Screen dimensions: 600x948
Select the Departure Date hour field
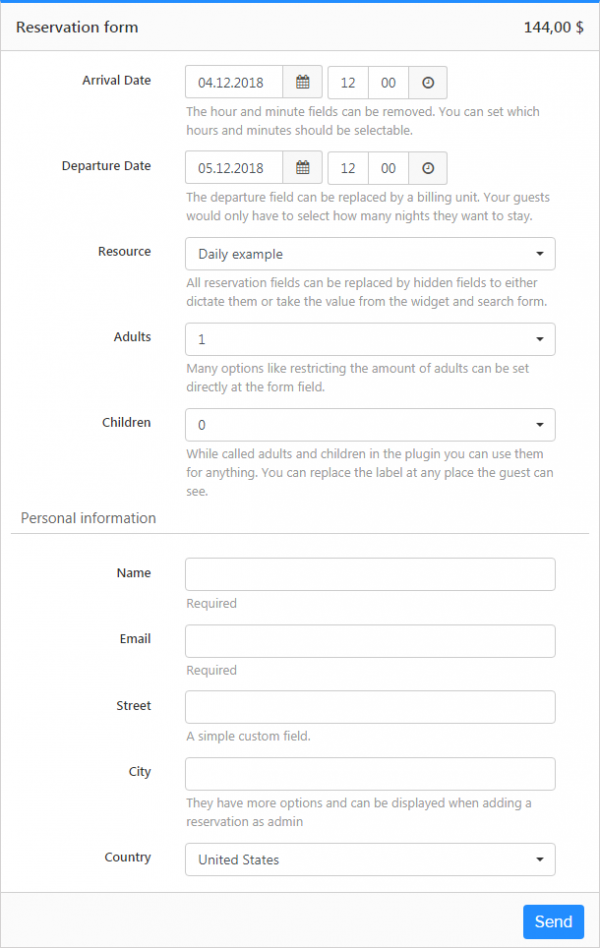[x=348, y=167]
